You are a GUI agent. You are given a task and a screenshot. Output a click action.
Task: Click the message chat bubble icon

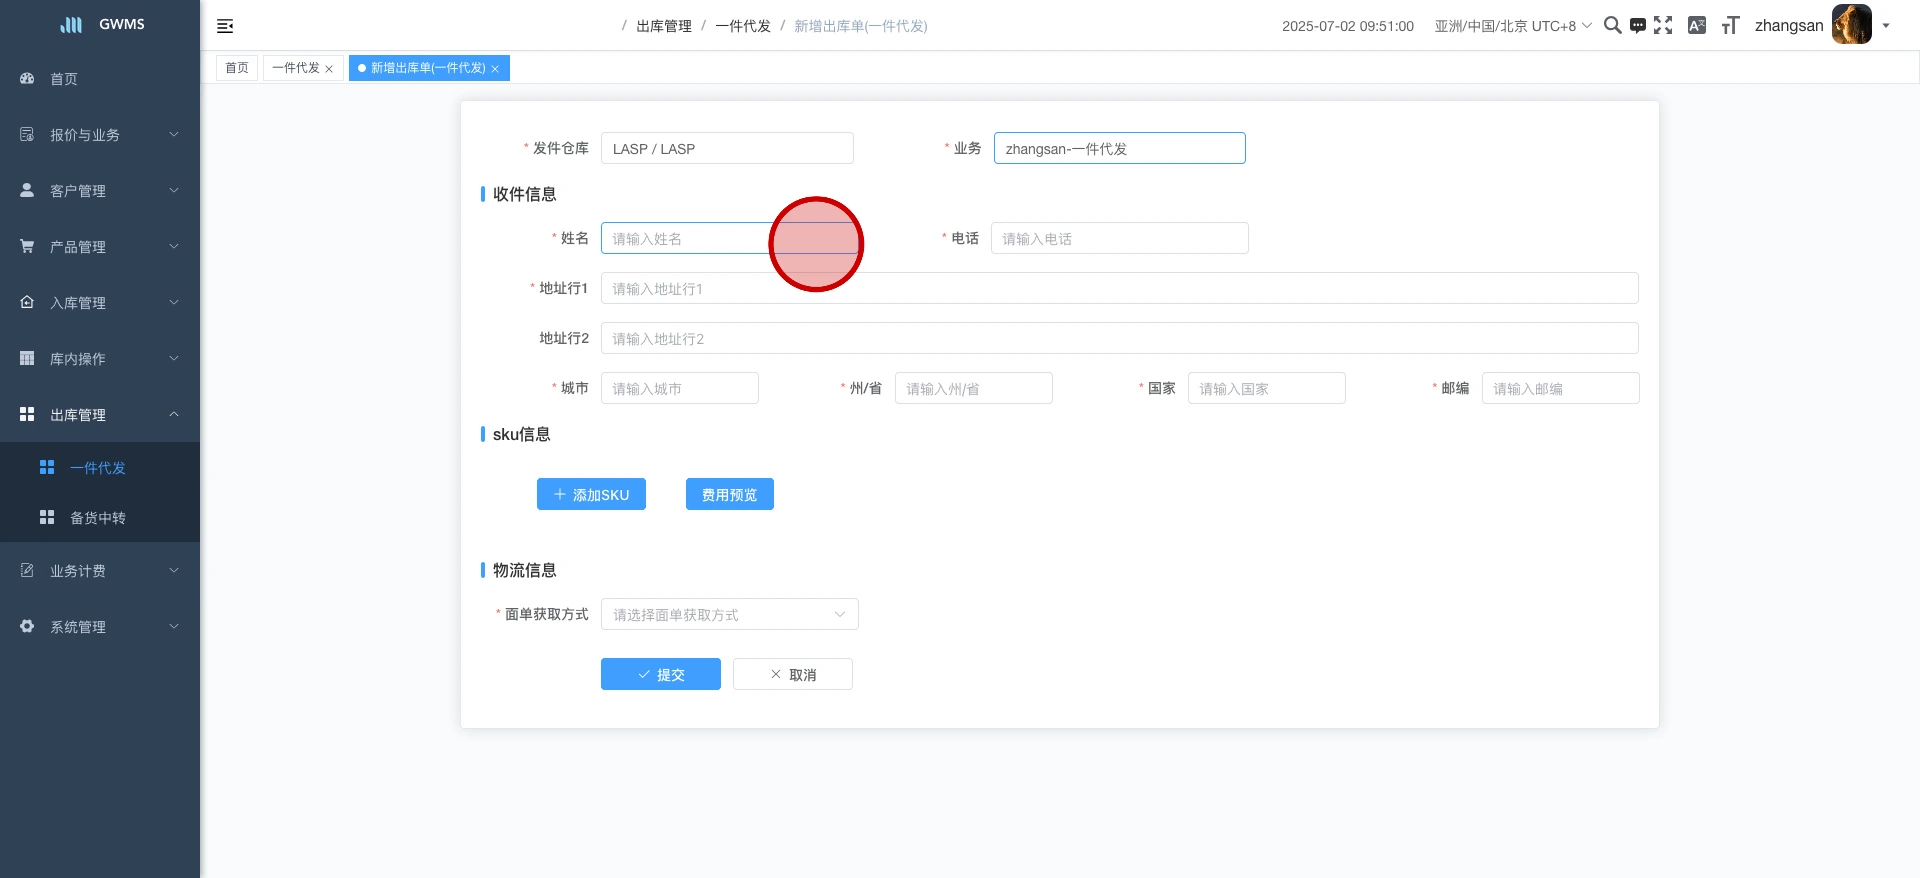1638,26
